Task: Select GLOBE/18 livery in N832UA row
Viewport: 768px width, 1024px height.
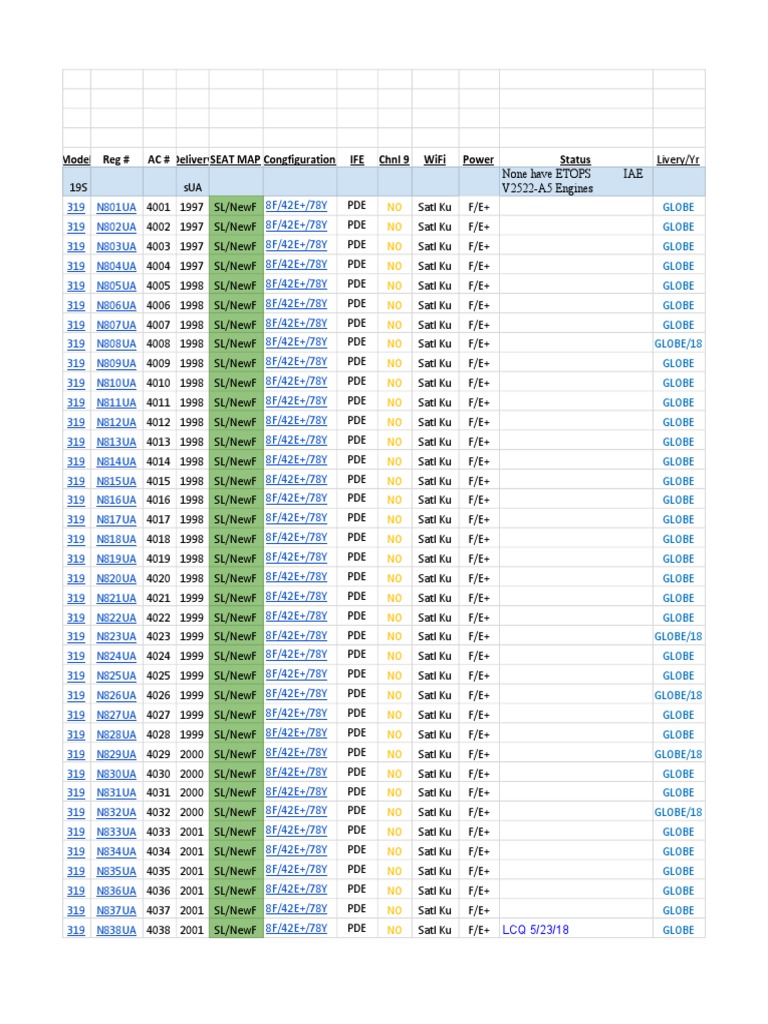Action: (678, 812)
